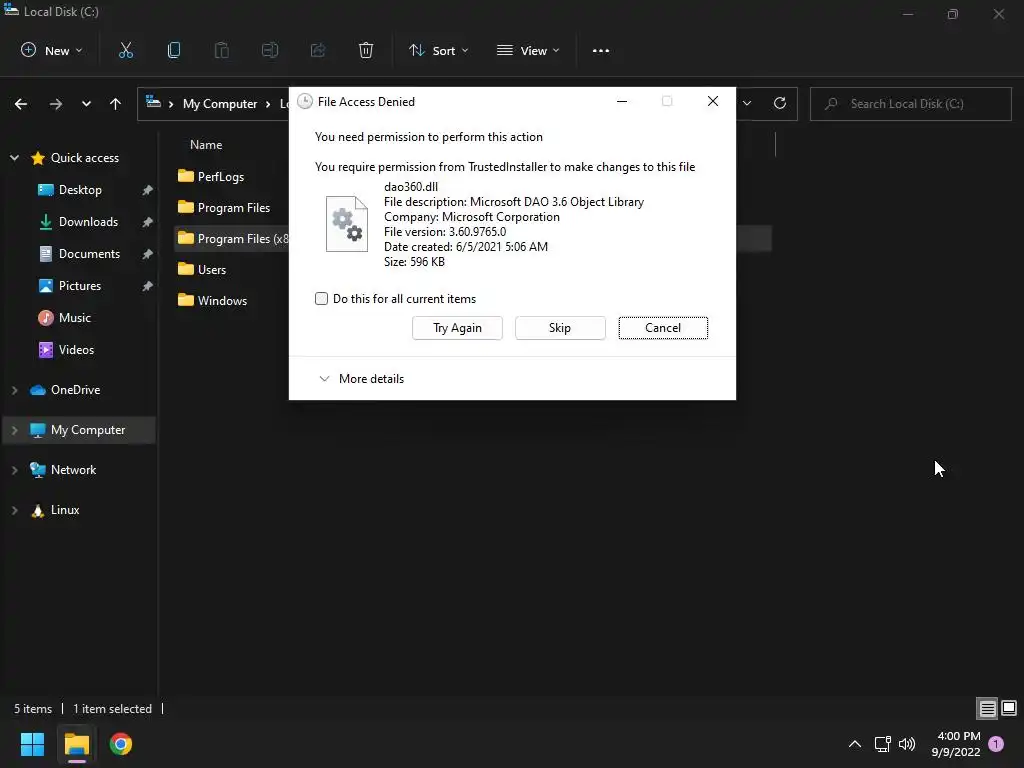Expand the Linux tree node
This screenshot has width=1024, height=768.
coord(14,510)
